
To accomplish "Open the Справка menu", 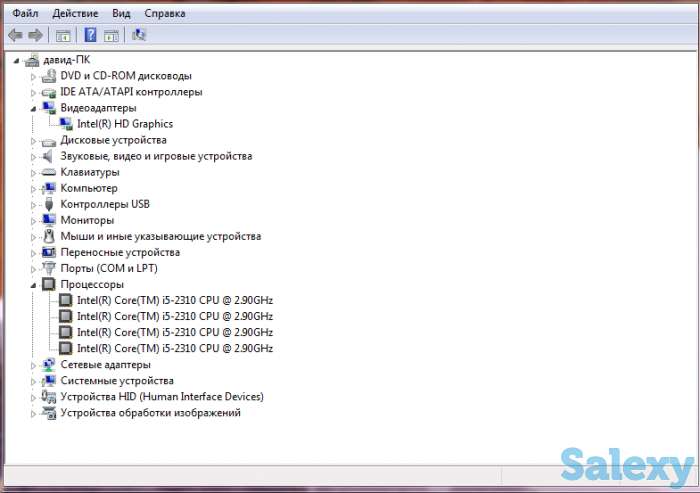I will (x=164, y=14).
